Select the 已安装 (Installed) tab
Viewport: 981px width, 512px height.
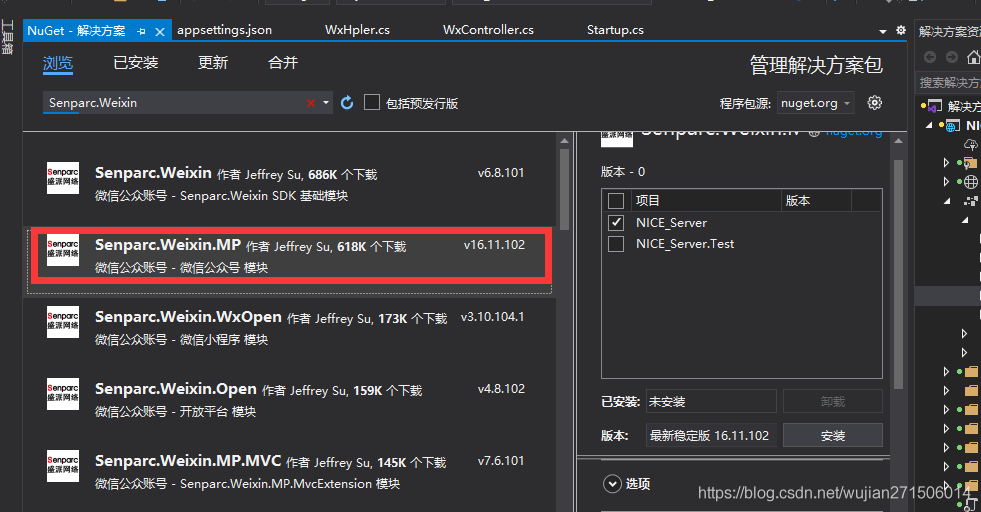(136, 63)
